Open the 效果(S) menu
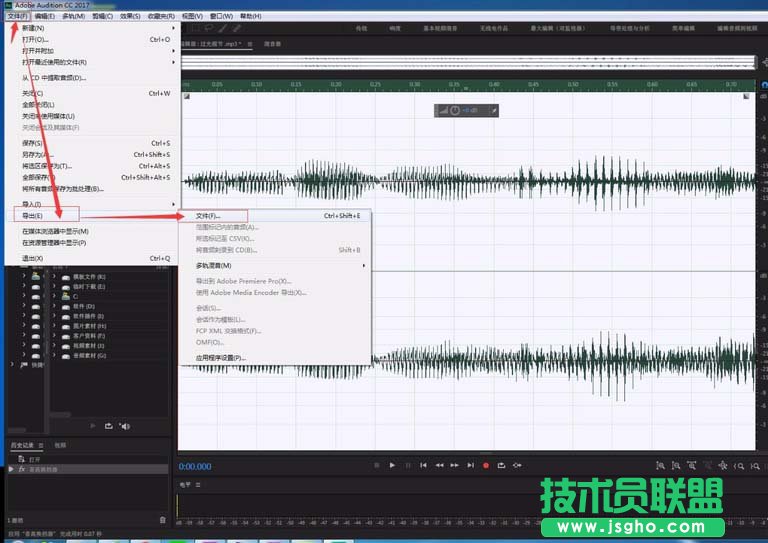768x543 pixels. pyautogui.click(x=130, y=16)
